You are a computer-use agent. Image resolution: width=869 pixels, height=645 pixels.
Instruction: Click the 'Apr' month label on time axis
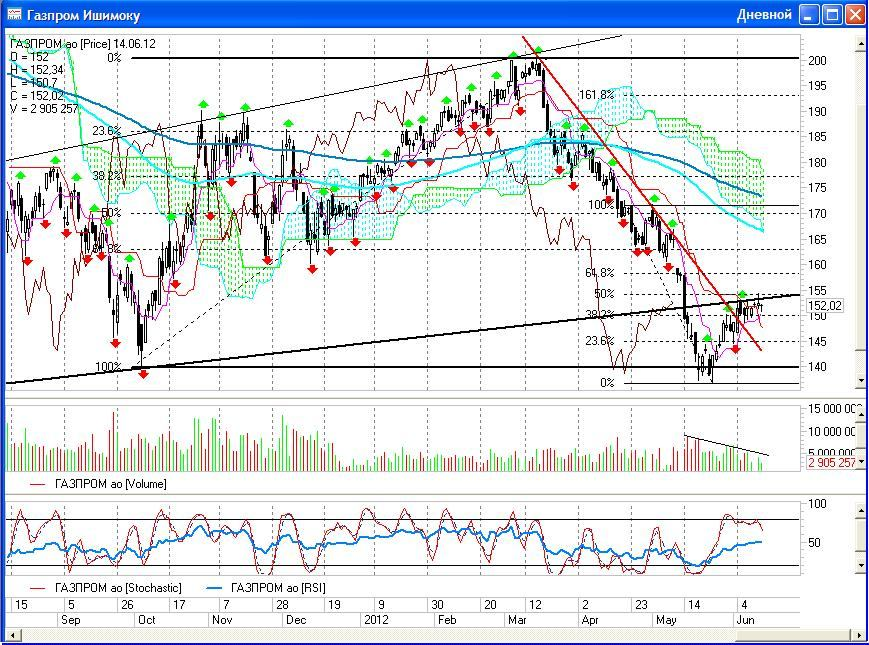(x=591, y=620)
